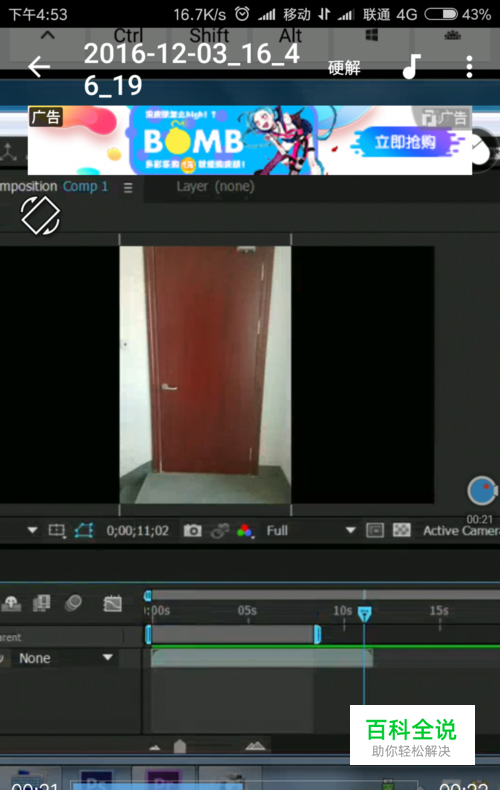Click the work area start handle

point(148,634)
